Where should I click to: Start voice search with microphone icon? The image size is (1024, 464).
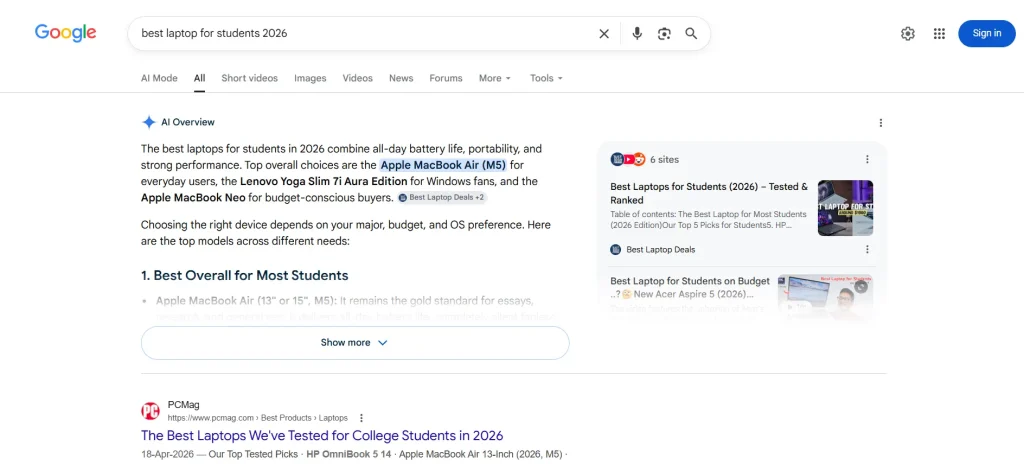(x=637, y=34)
